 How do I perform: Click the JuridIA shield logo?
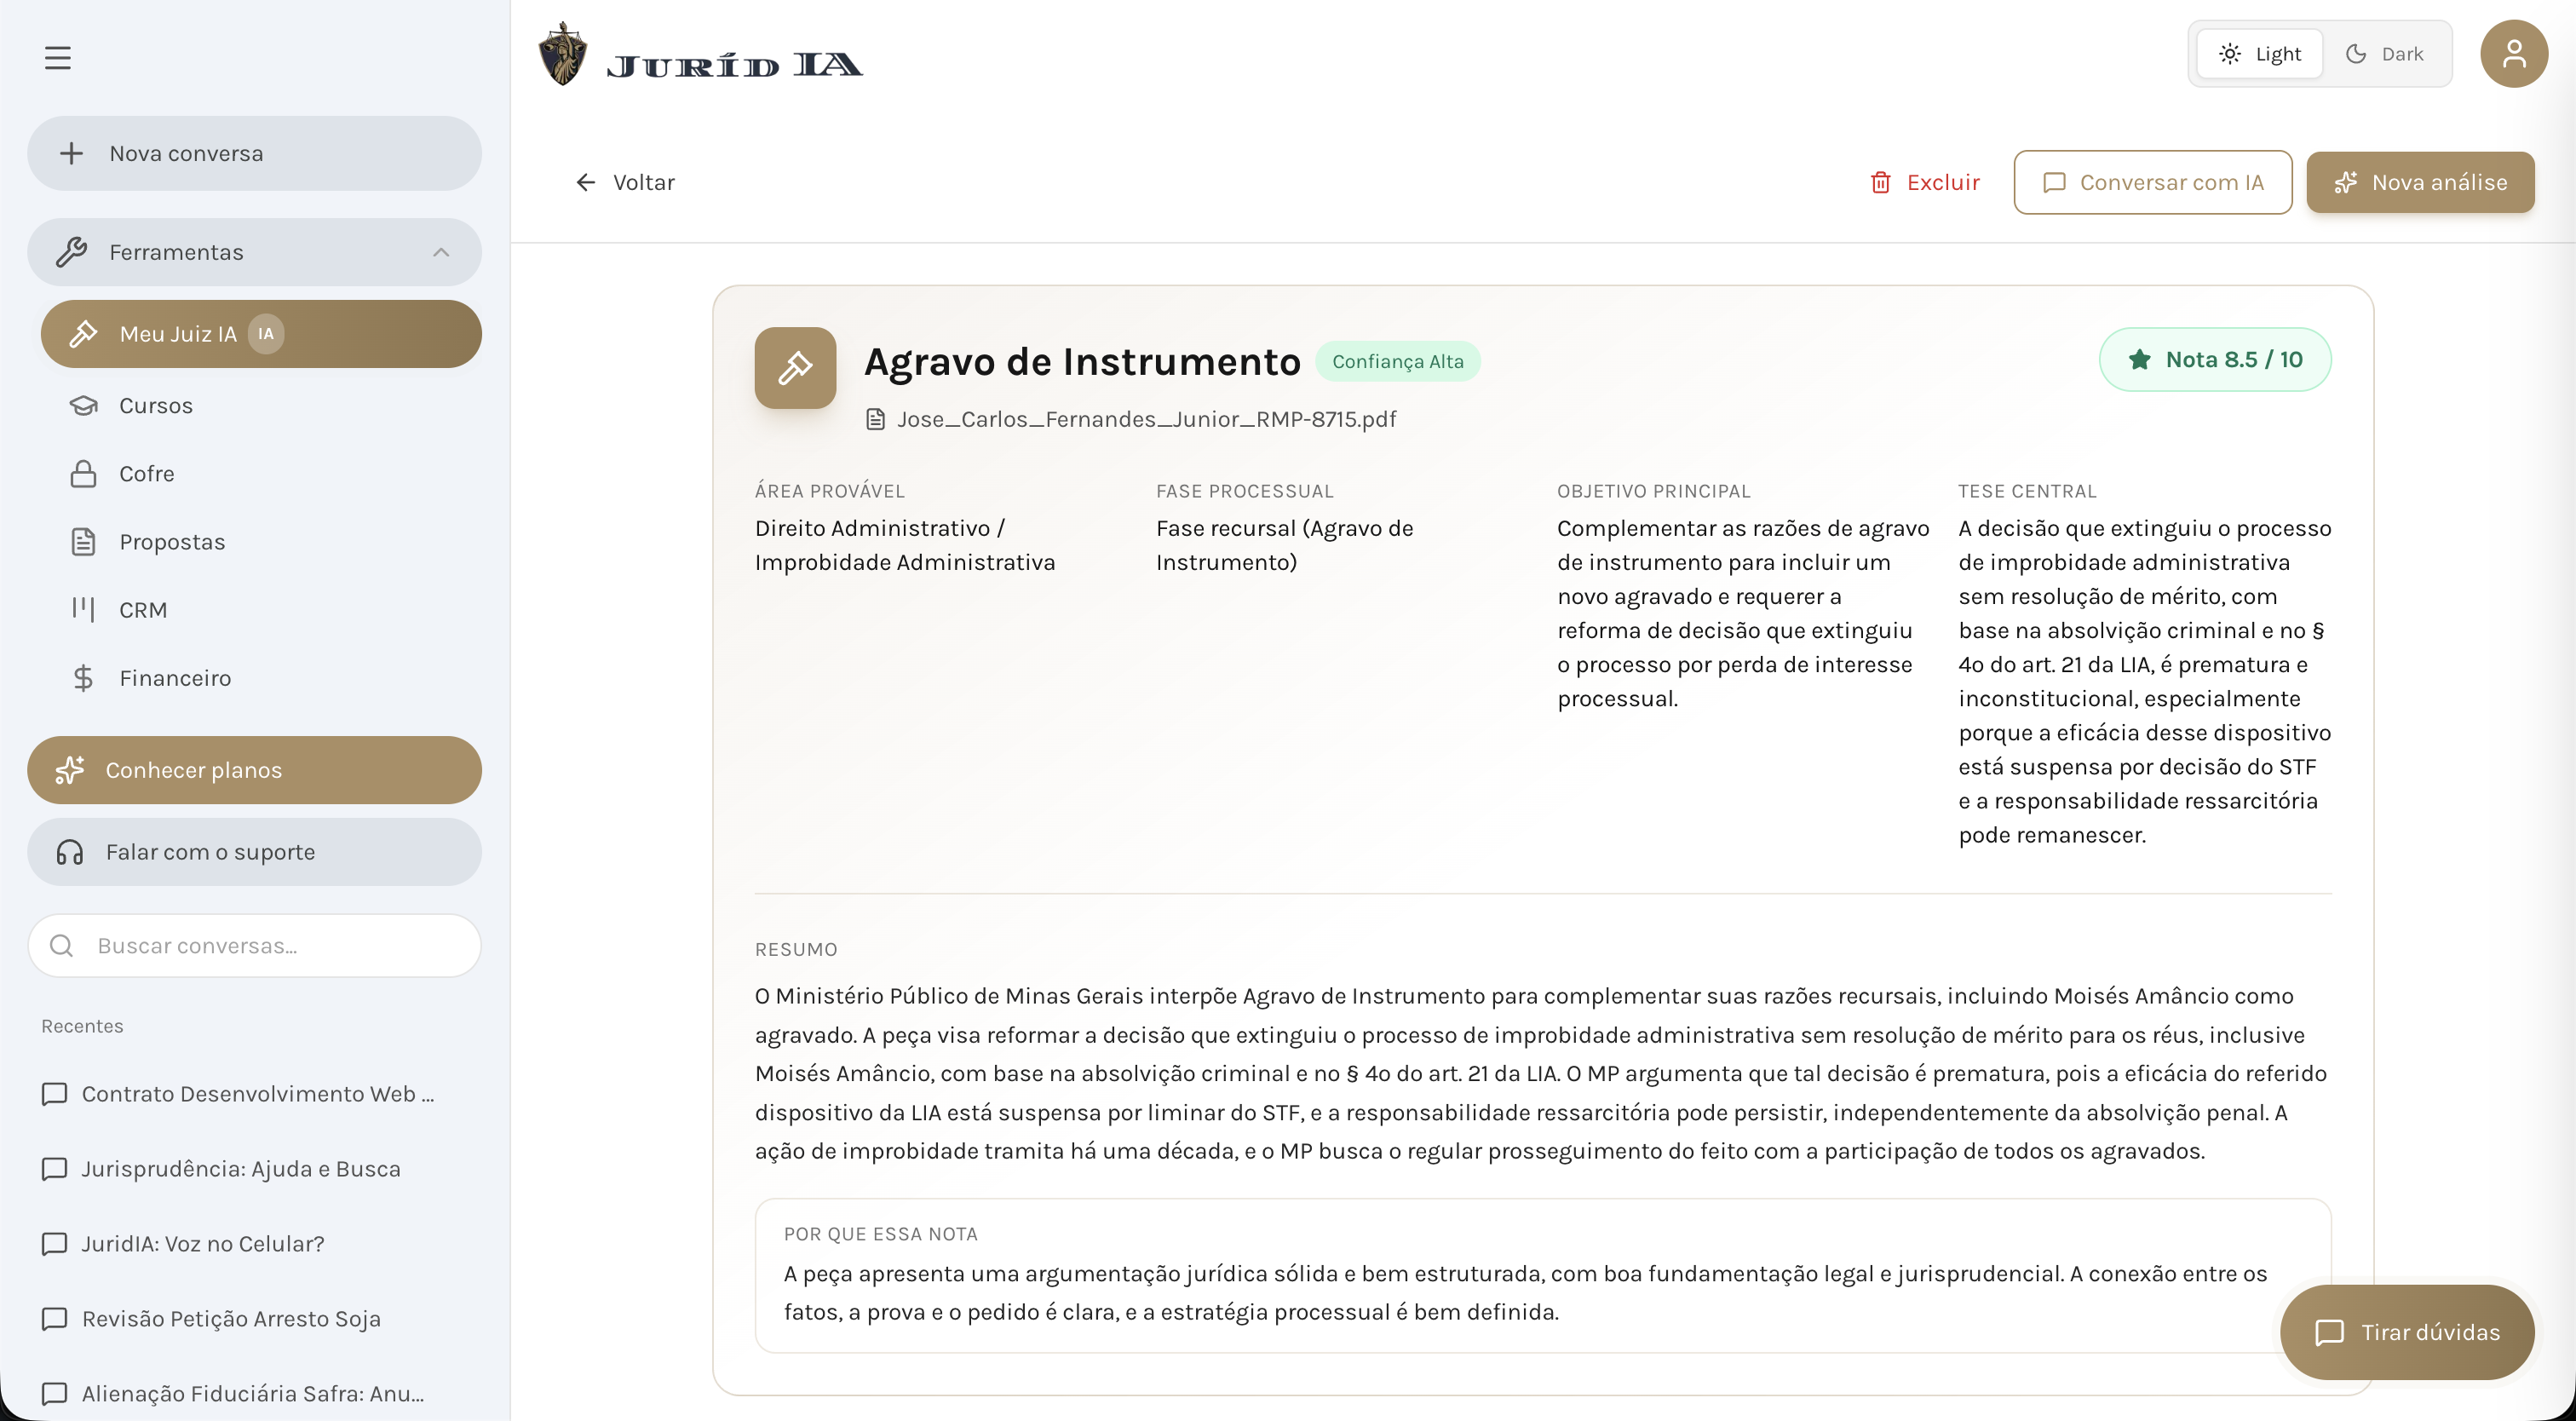(563, 54)
